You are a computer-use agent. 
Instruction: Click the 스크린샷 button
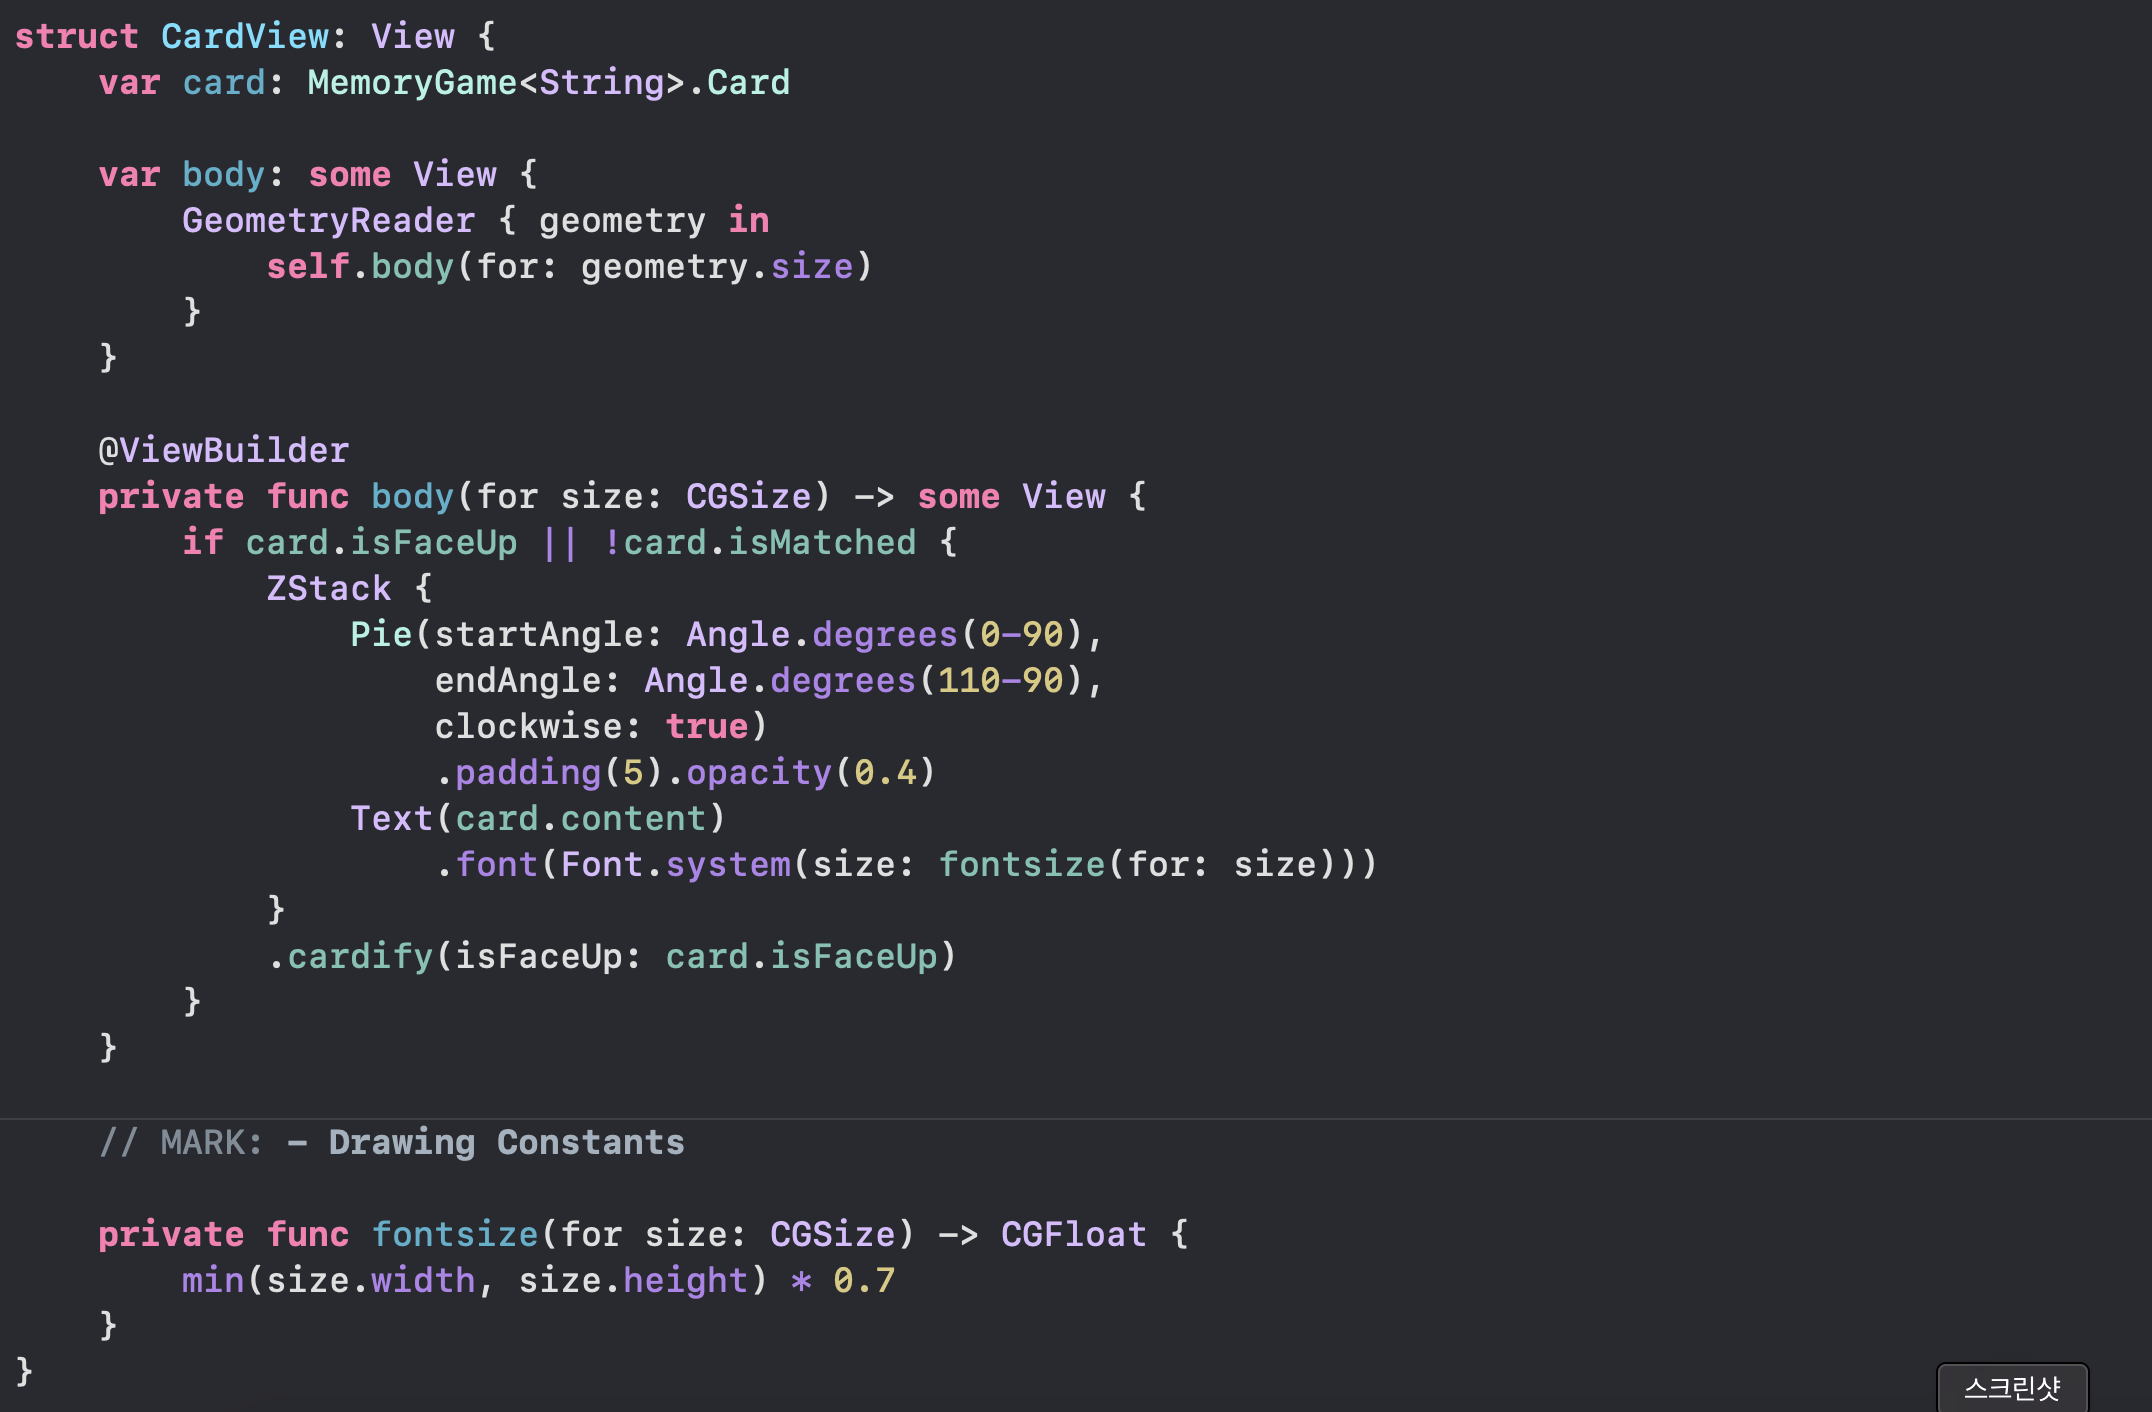click(x=2011, y=1387)
